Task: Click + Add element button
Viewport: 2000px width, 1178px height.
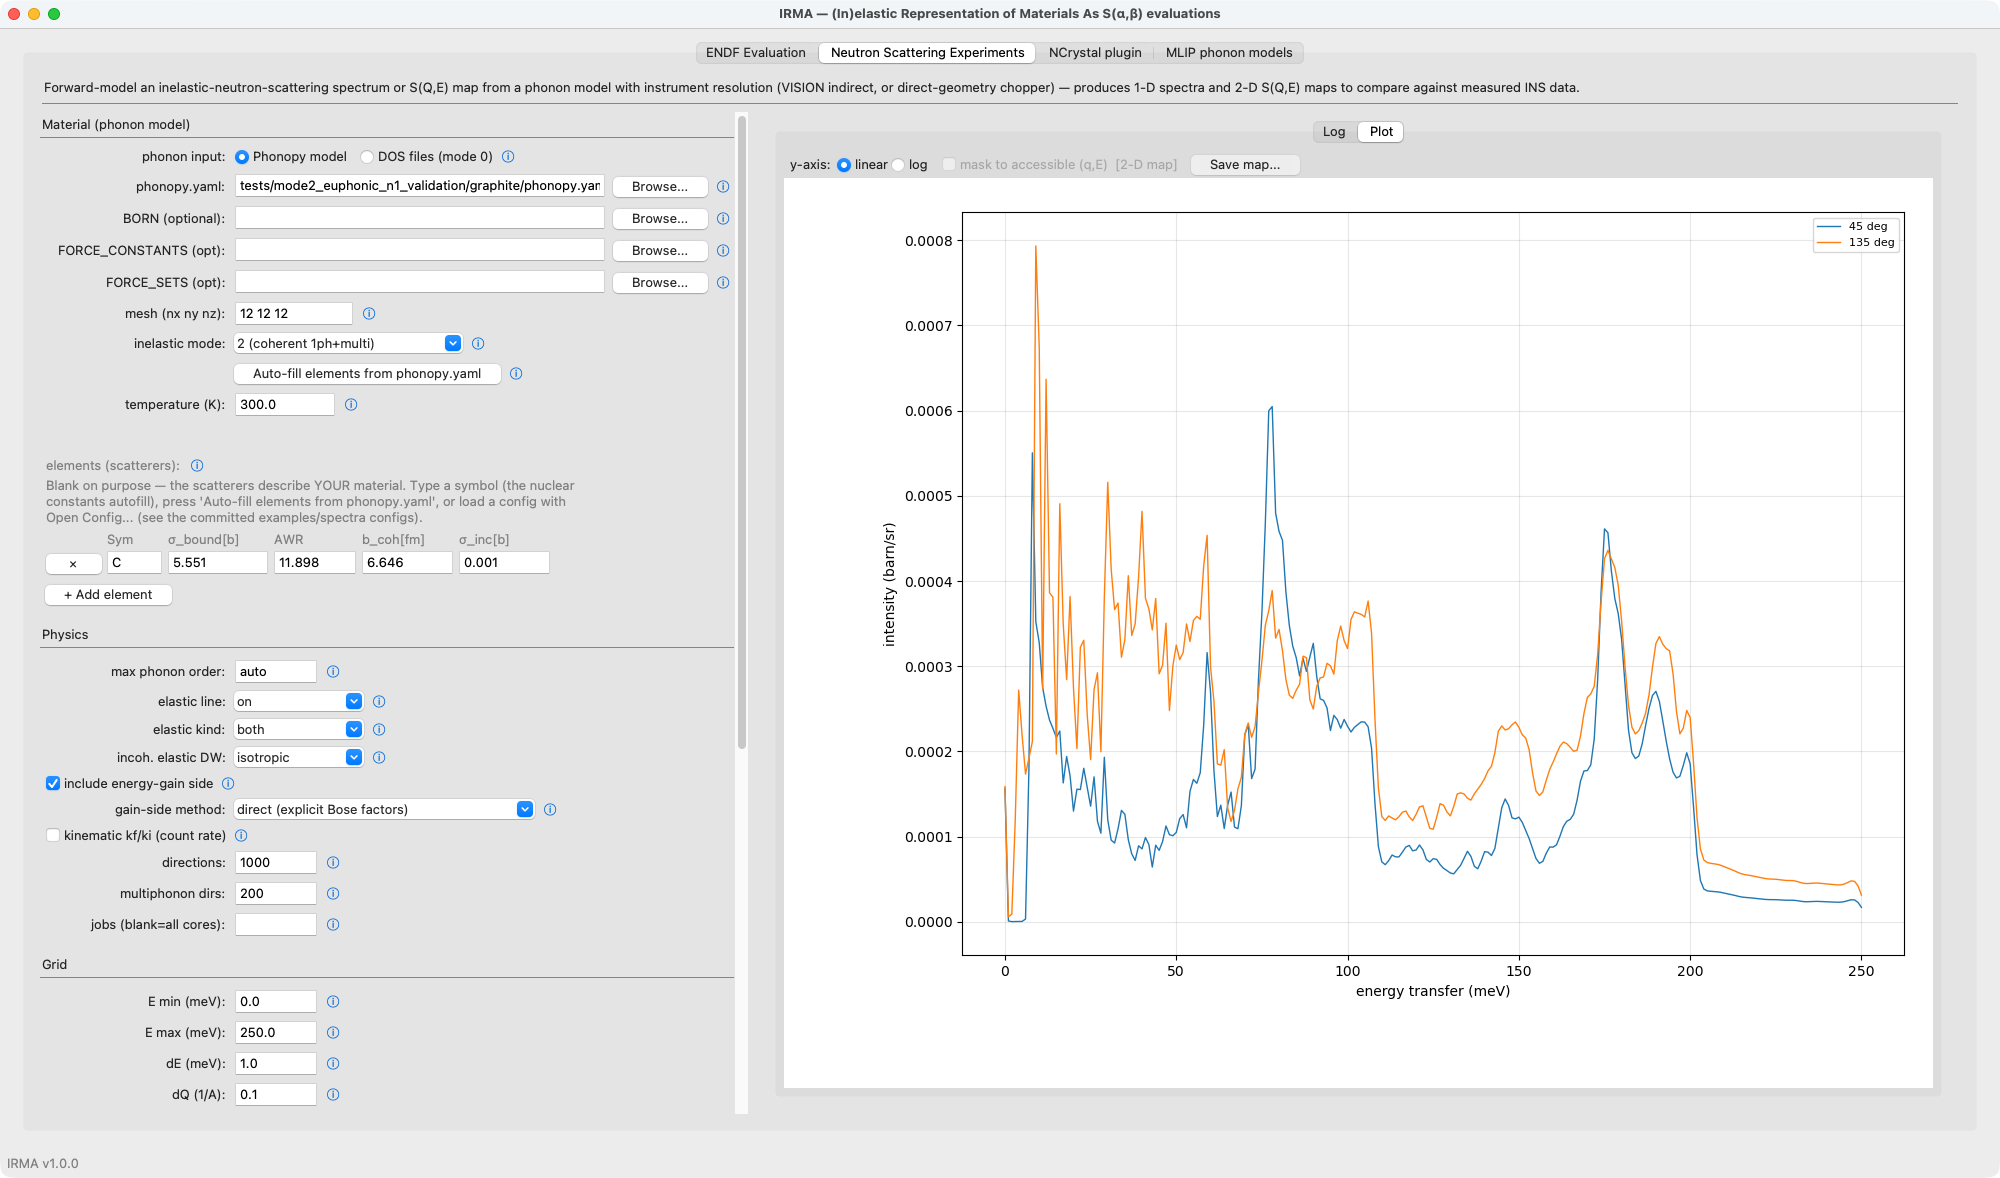Action: (108, 595)
